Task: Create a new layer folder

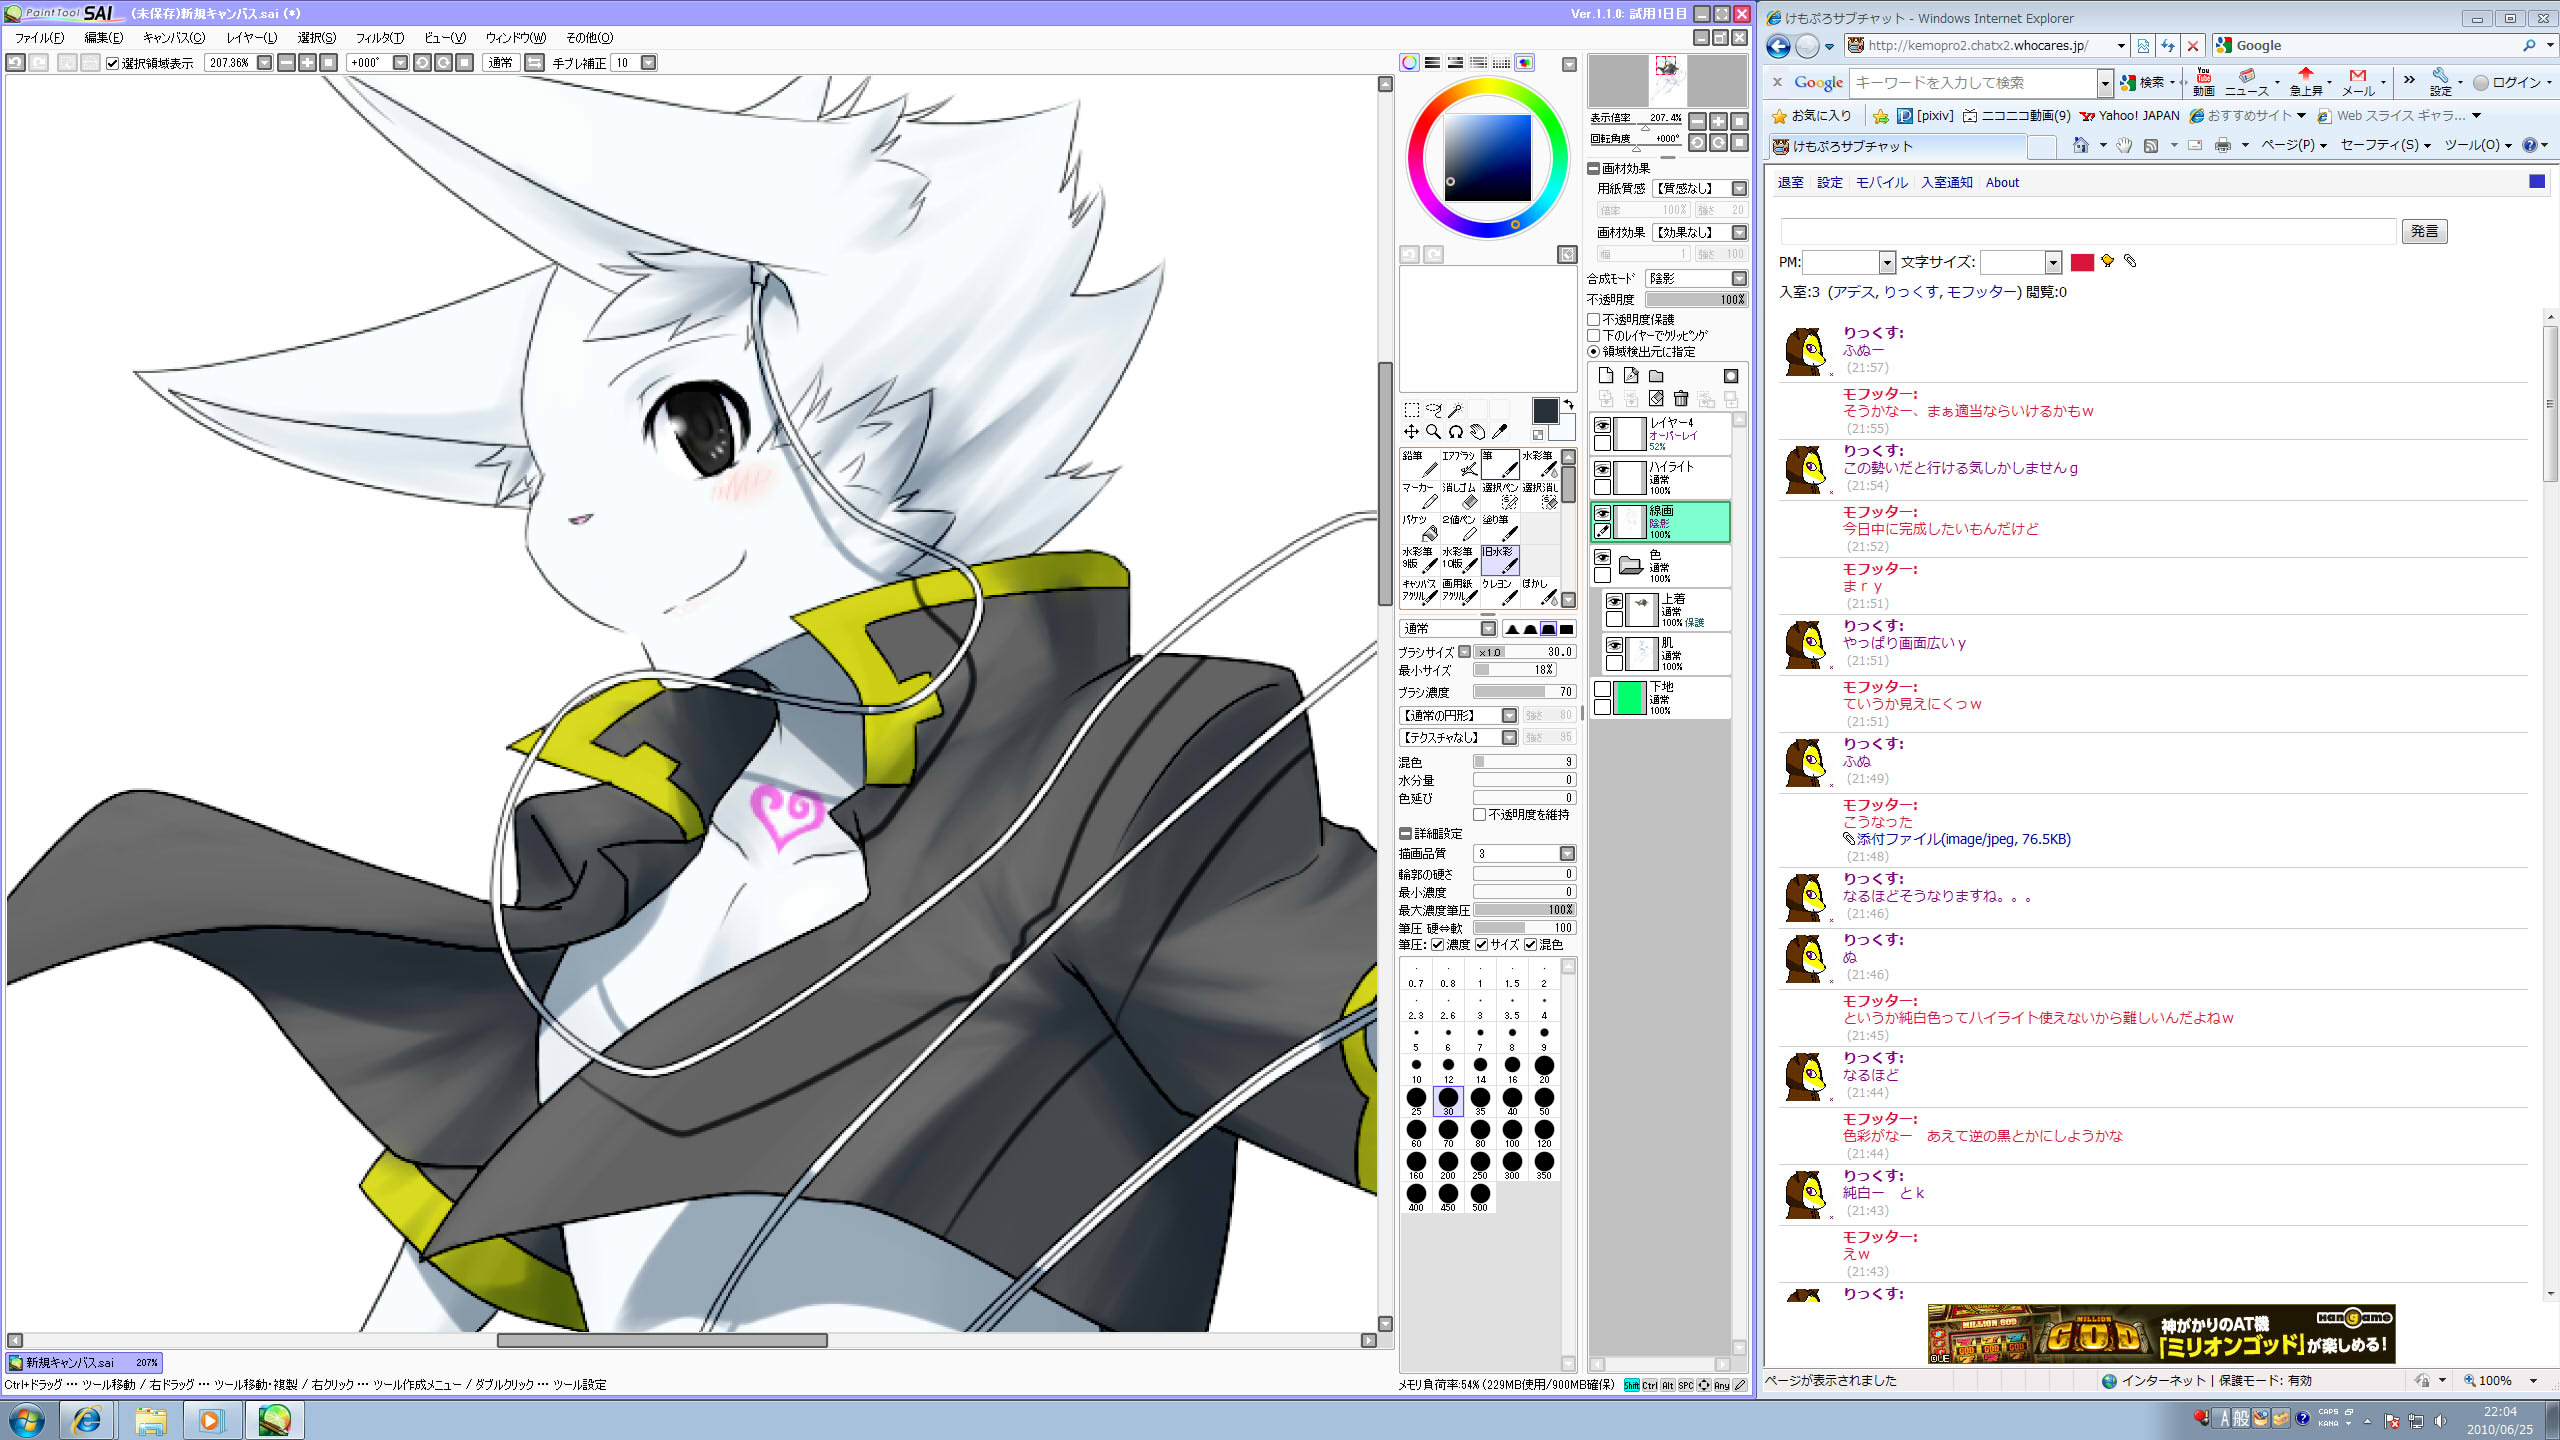Action: 1656,376
